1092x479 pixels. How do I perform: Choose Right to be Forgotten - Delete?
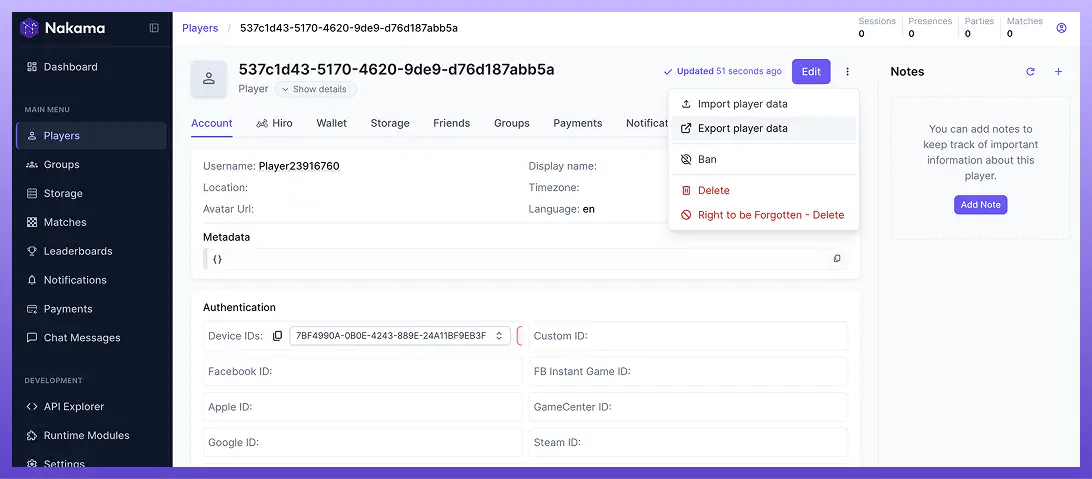click(x=763, y=215)
